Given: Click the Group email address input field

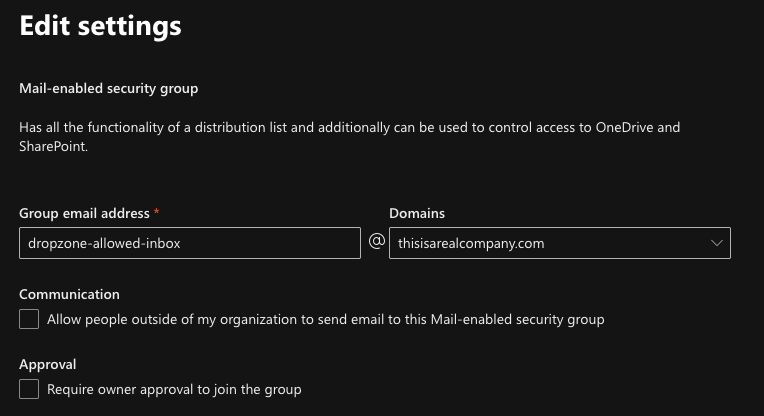Looking at the screenshot, I should tap(190, 243).
